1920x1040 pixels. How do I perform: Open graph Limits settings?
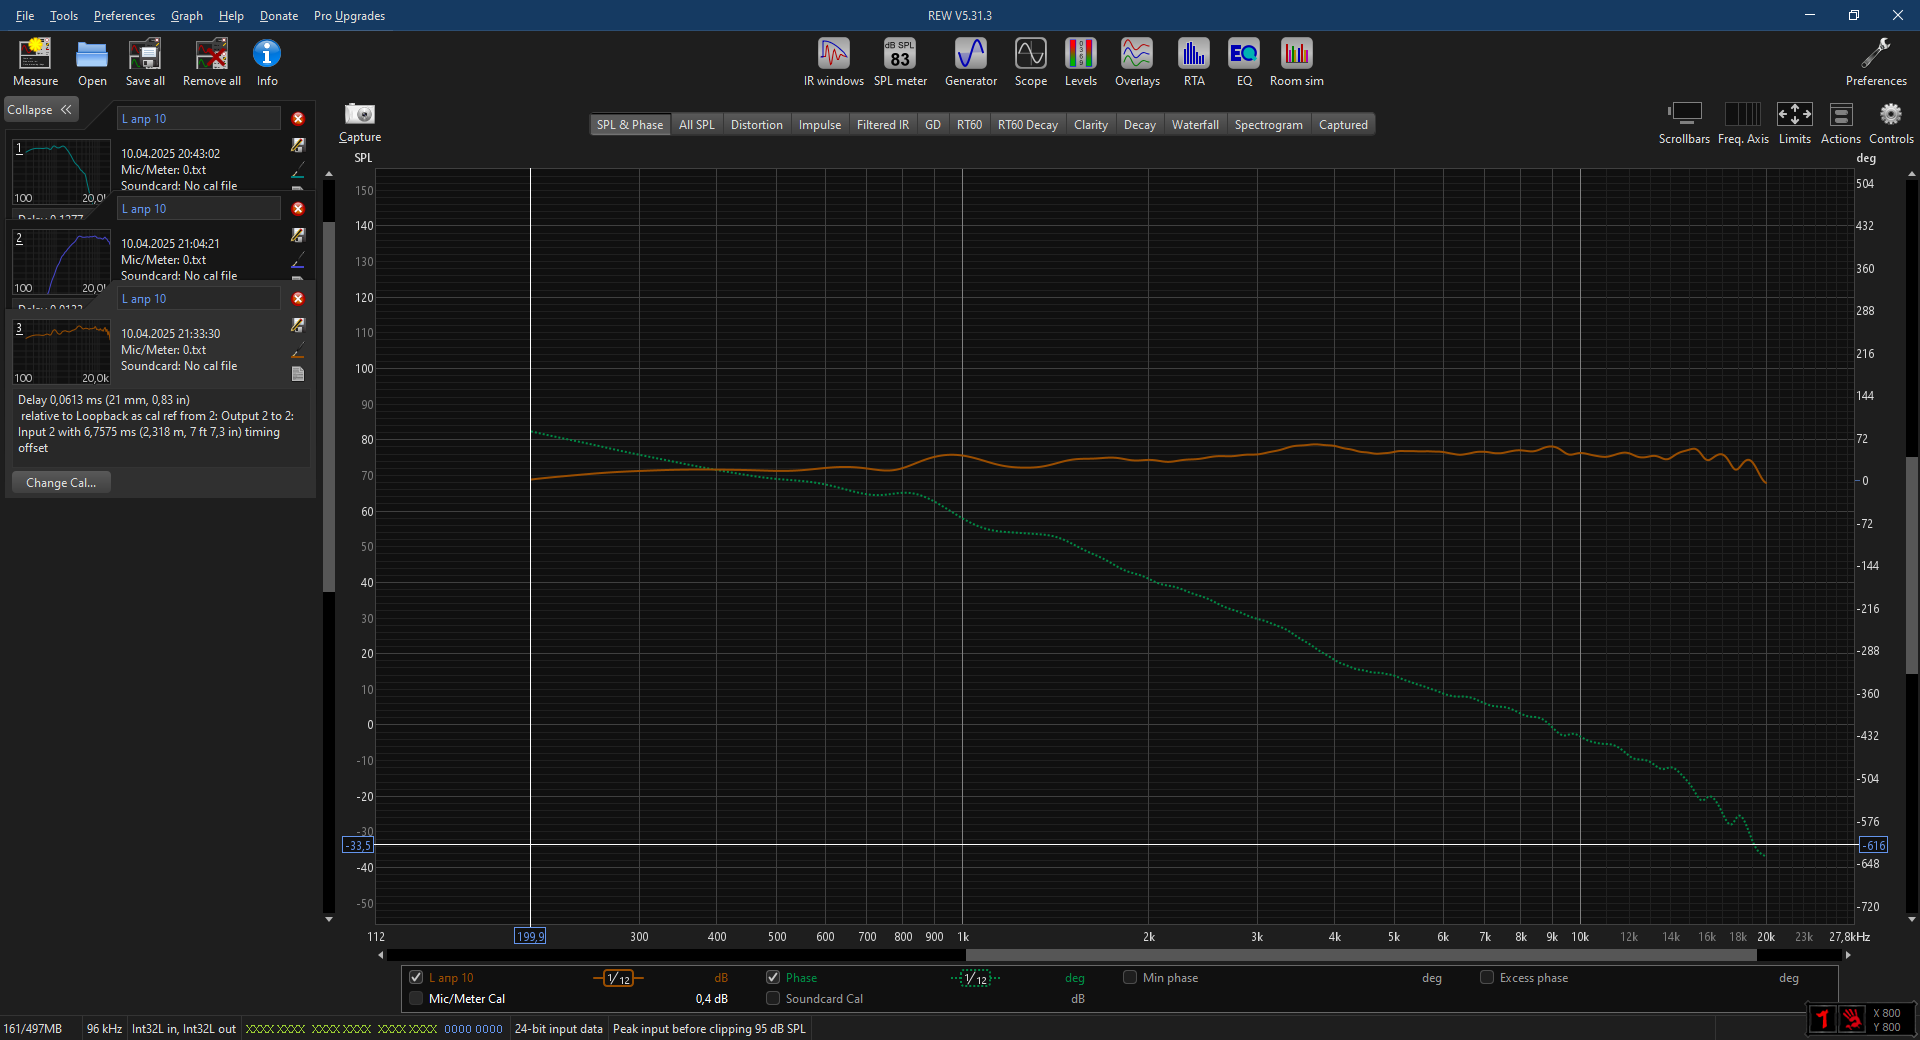click(1794, 123)
